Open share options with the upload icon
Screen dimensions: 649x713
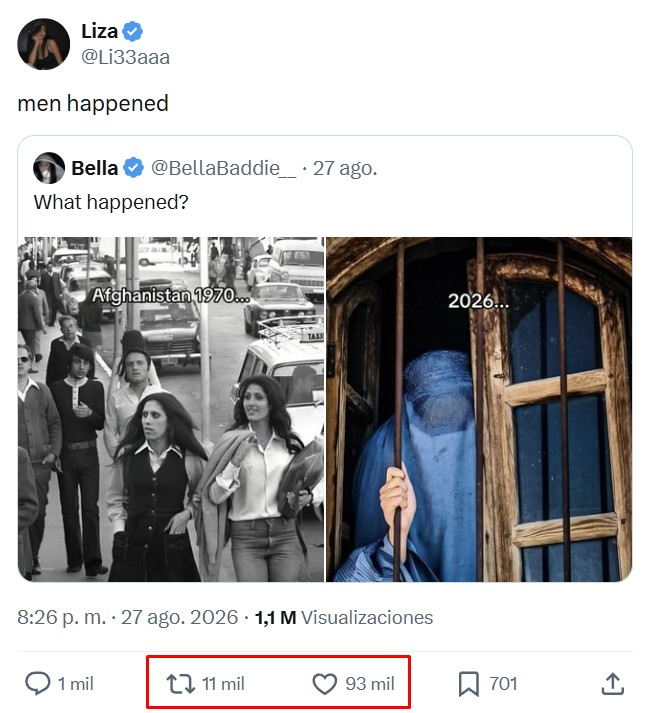612,683
